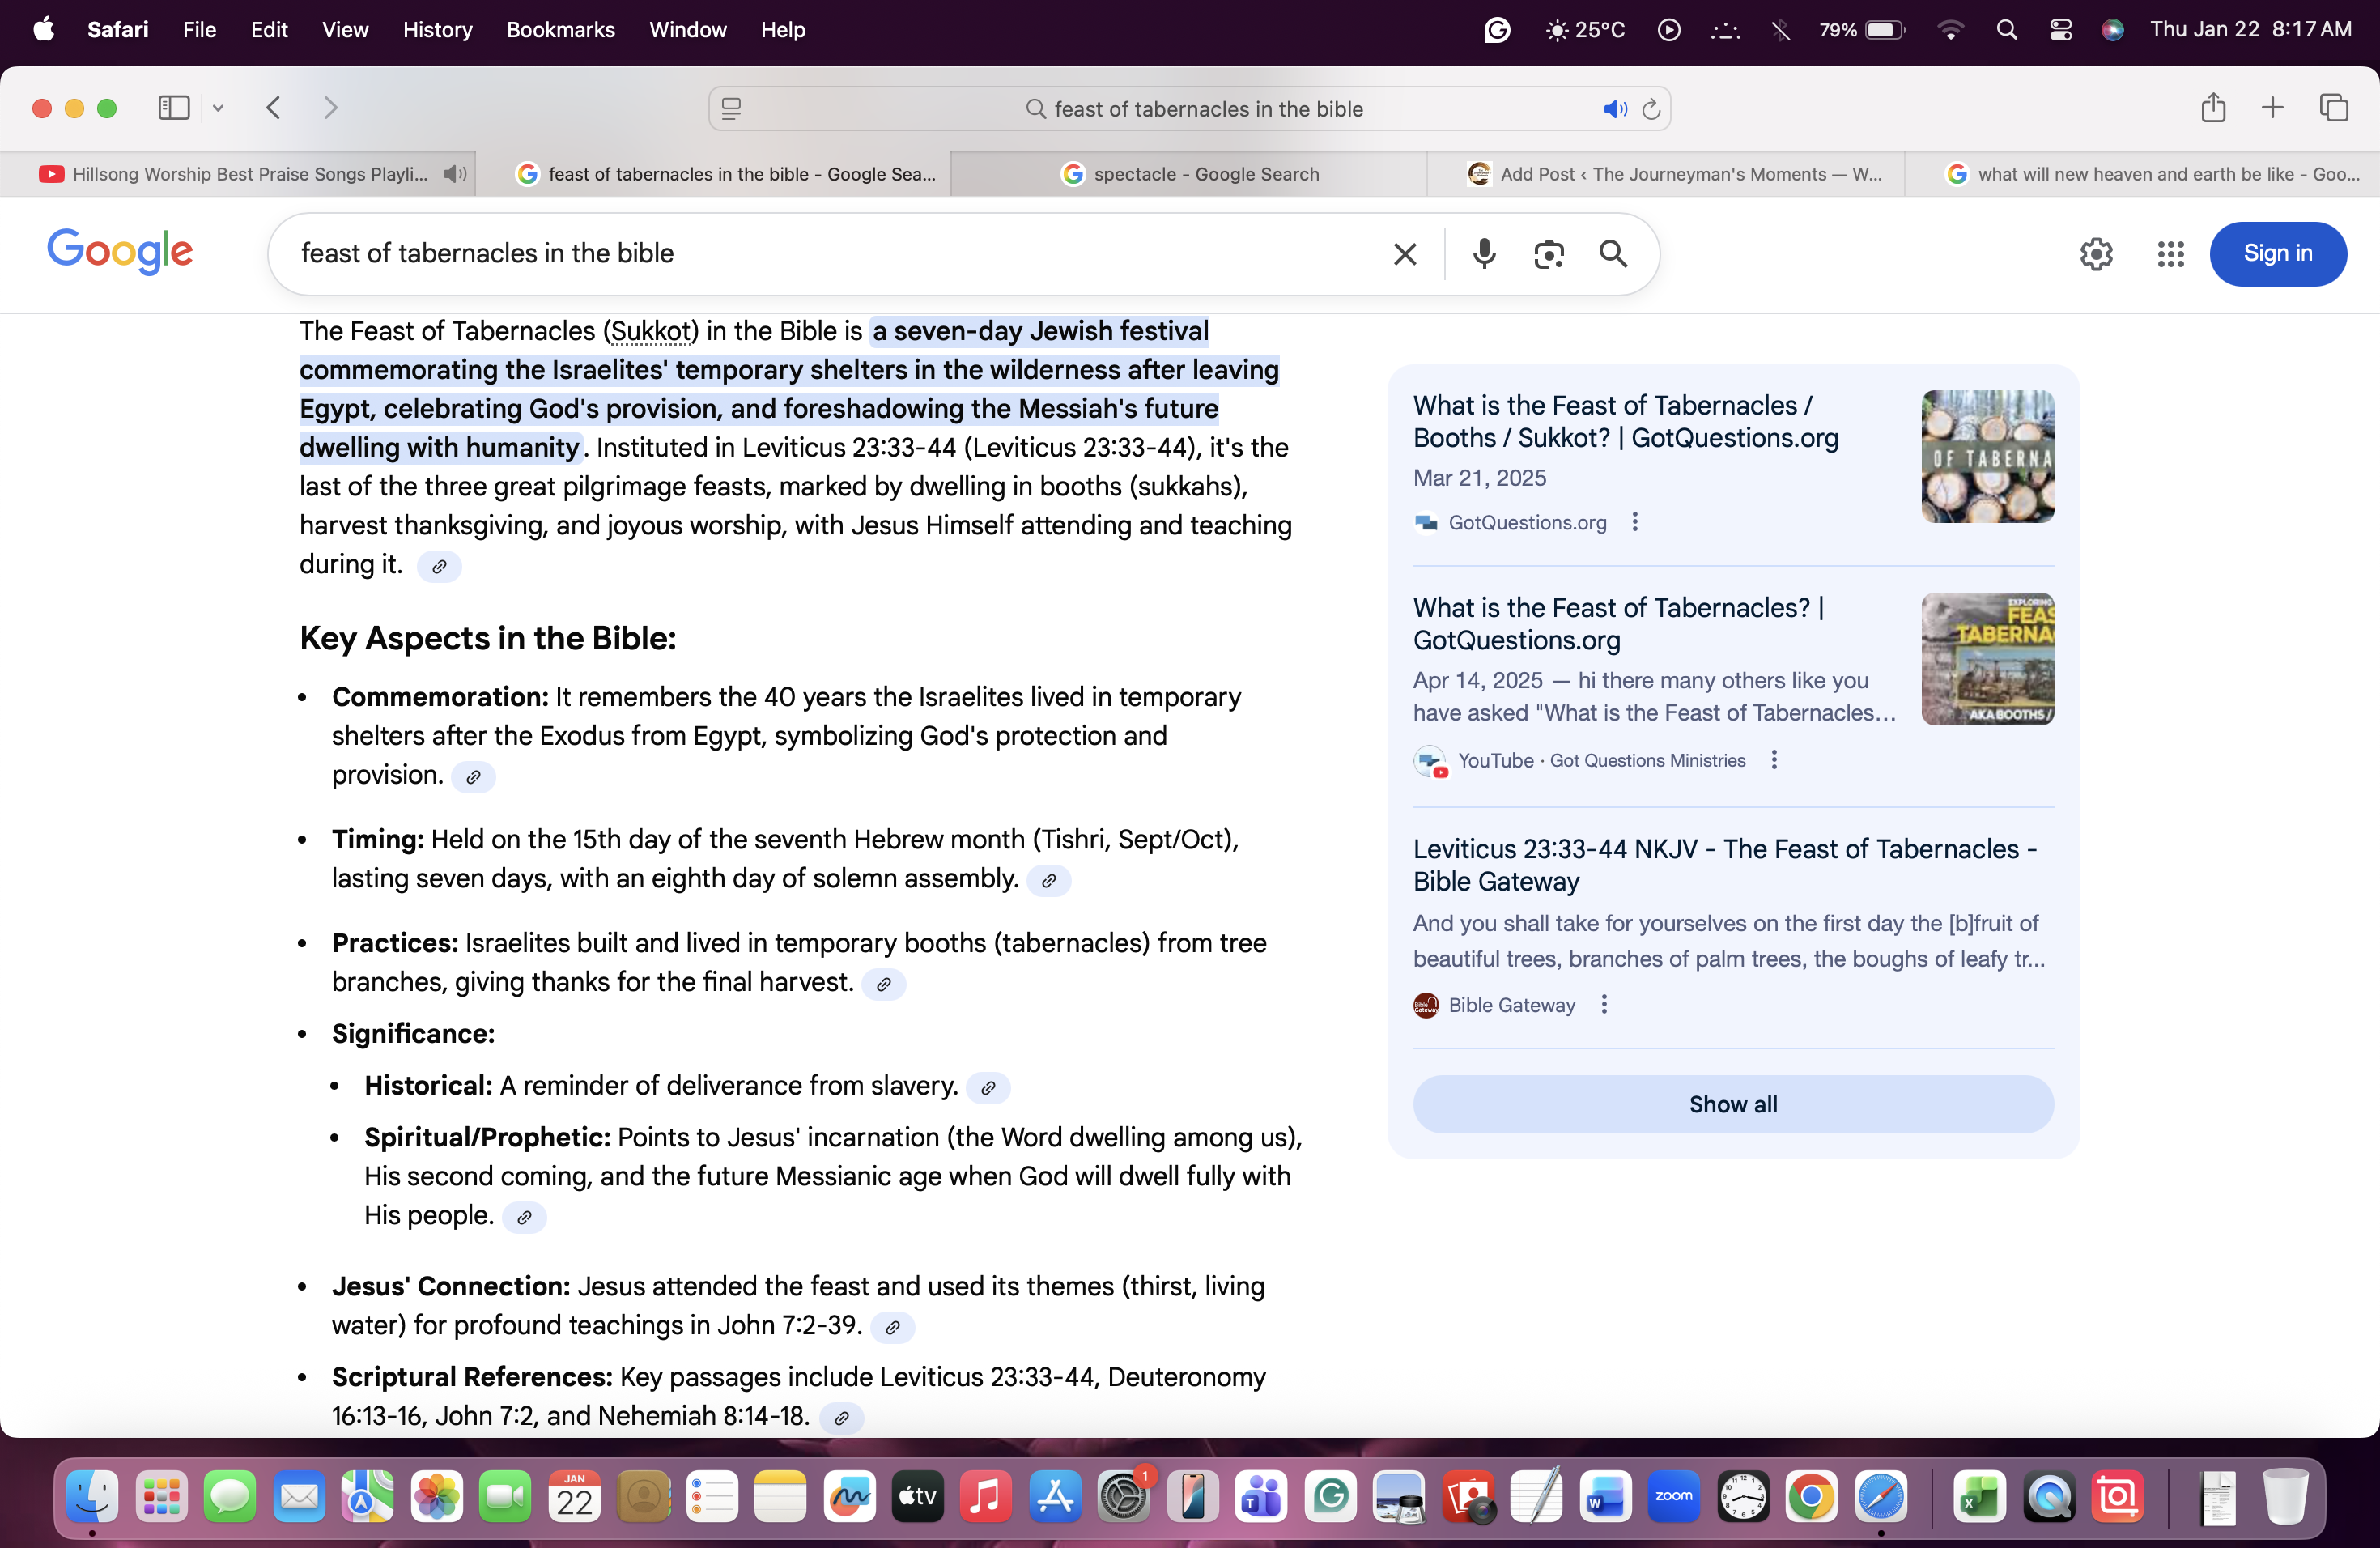The width and height of the screenshot is (2380, 1548).
Task: Clear the Google search box text
Action: (x=1405, y=254)
